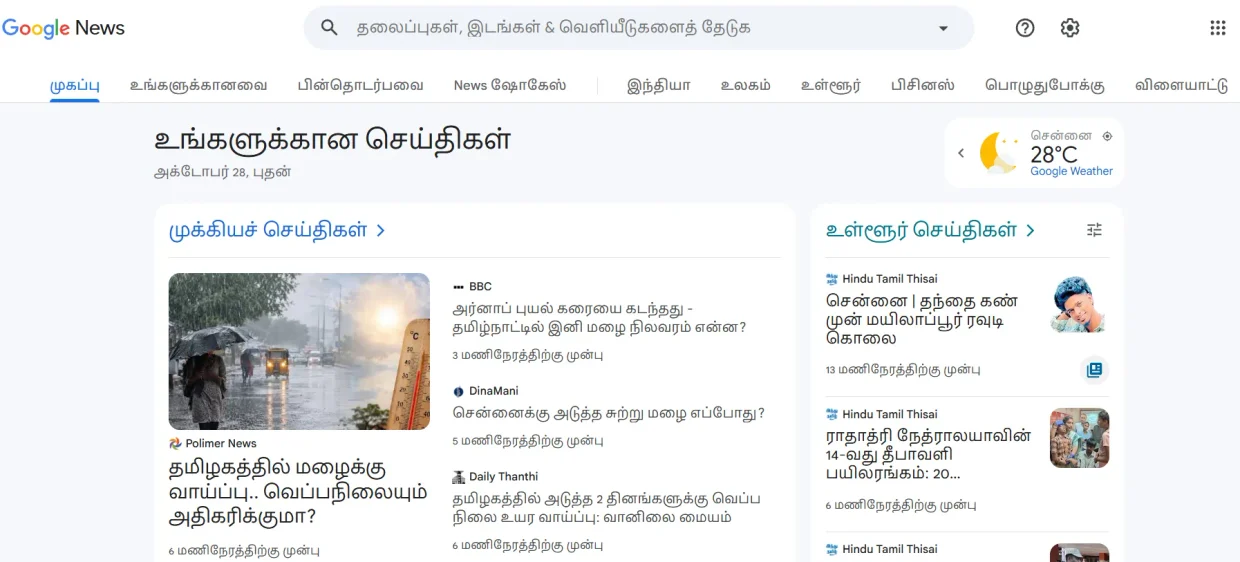Click the magnifier search icon

click(329, 28)
